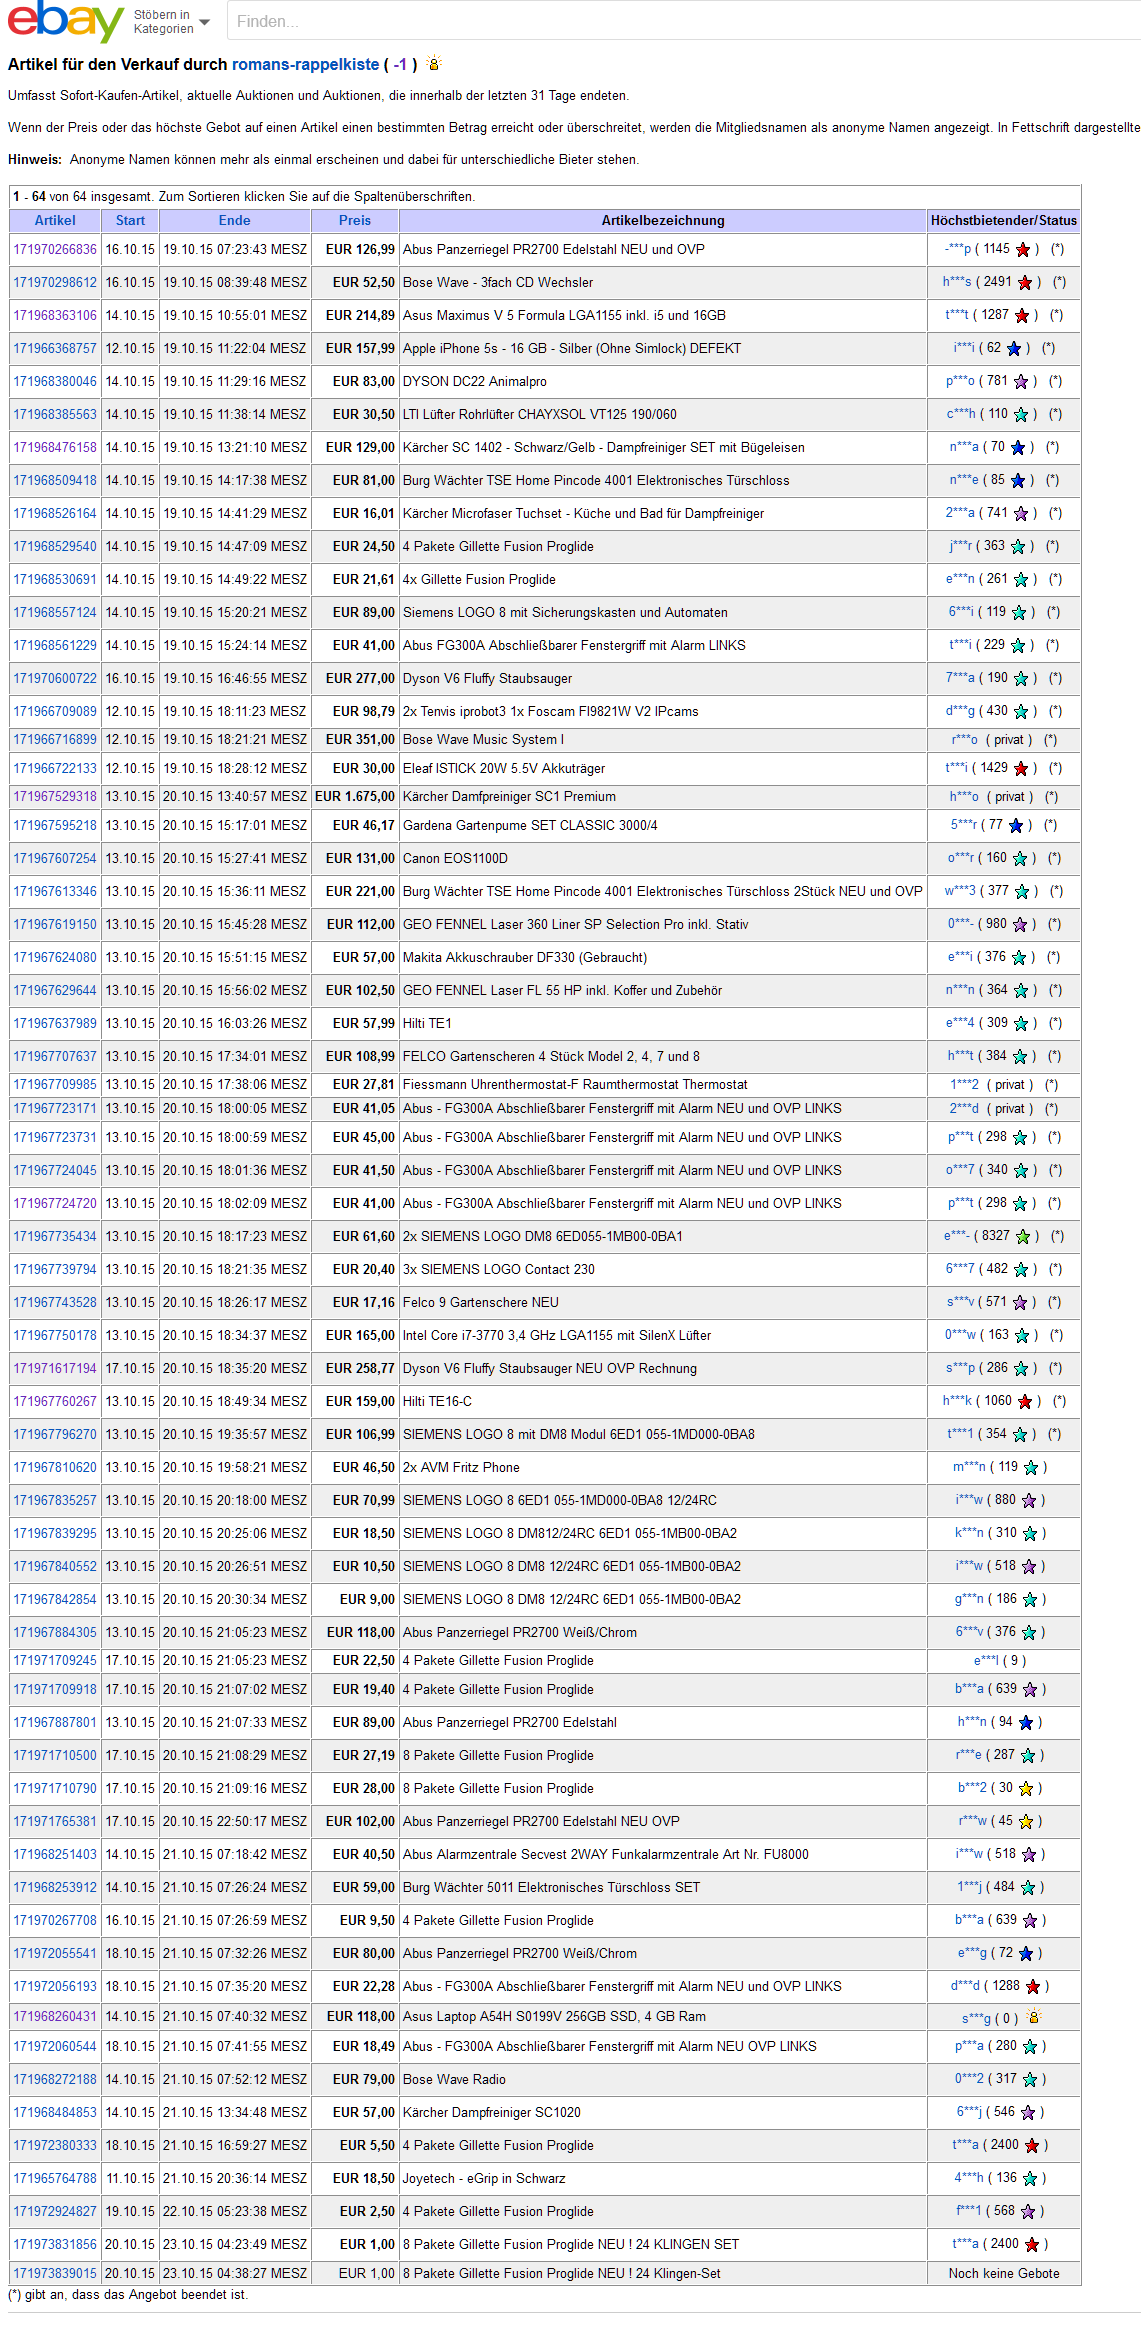Click the eBay logo
Viewport: 1141px width, 2326px height.
tap(65, 22)
